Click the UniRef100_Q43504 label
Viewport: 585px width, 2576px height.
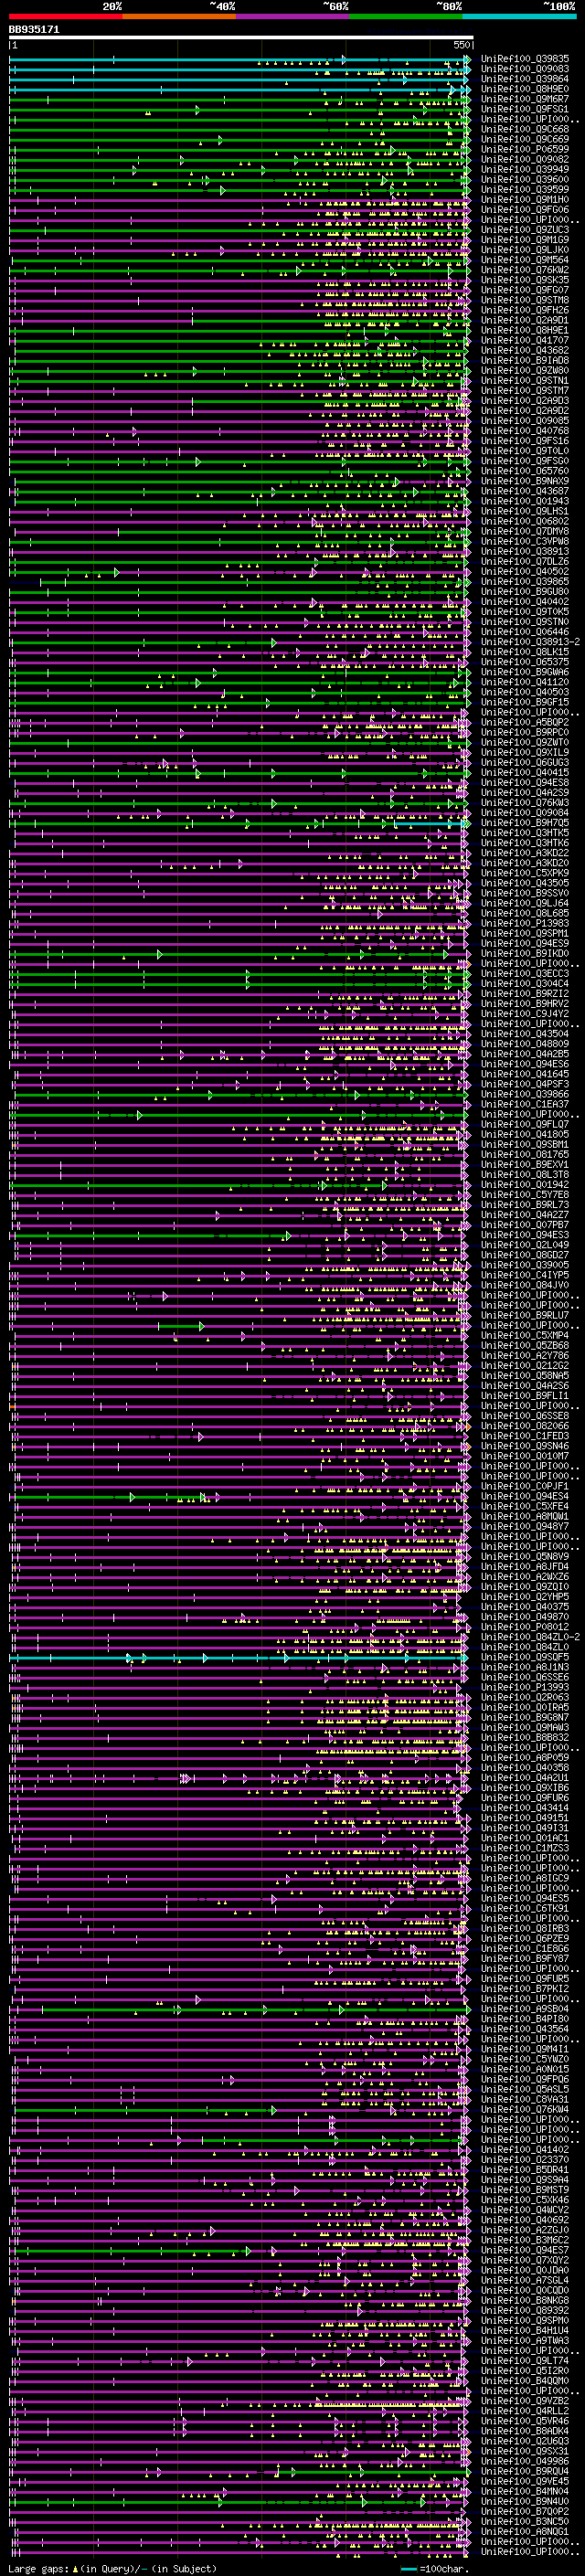click(x=525, y=1034)
